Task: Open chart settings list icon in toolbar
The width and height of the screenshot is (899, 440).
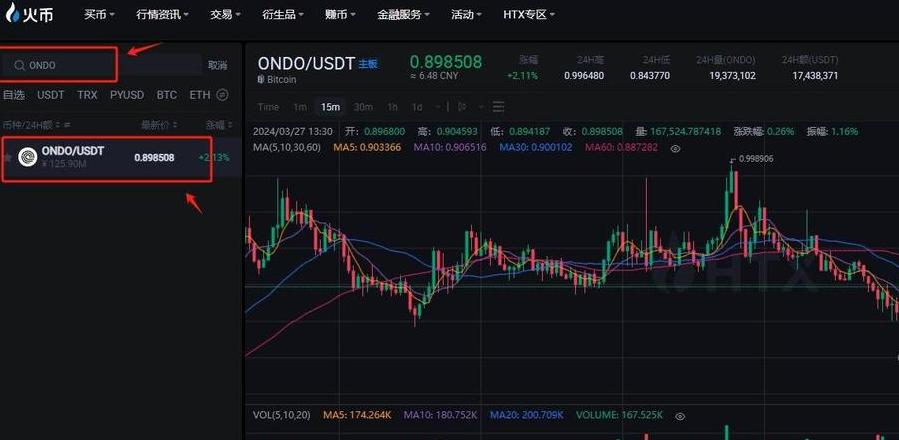Action: pyautogui.click(x=499, y=107)
